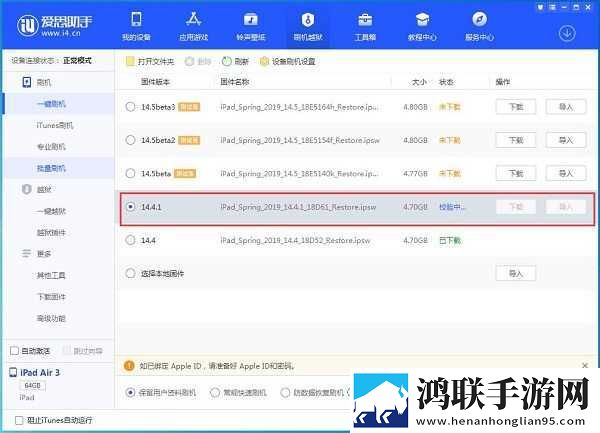Select the 14.4.1 firmware radio button
Viewport: 600px width, 433px height.
[130, 207]
